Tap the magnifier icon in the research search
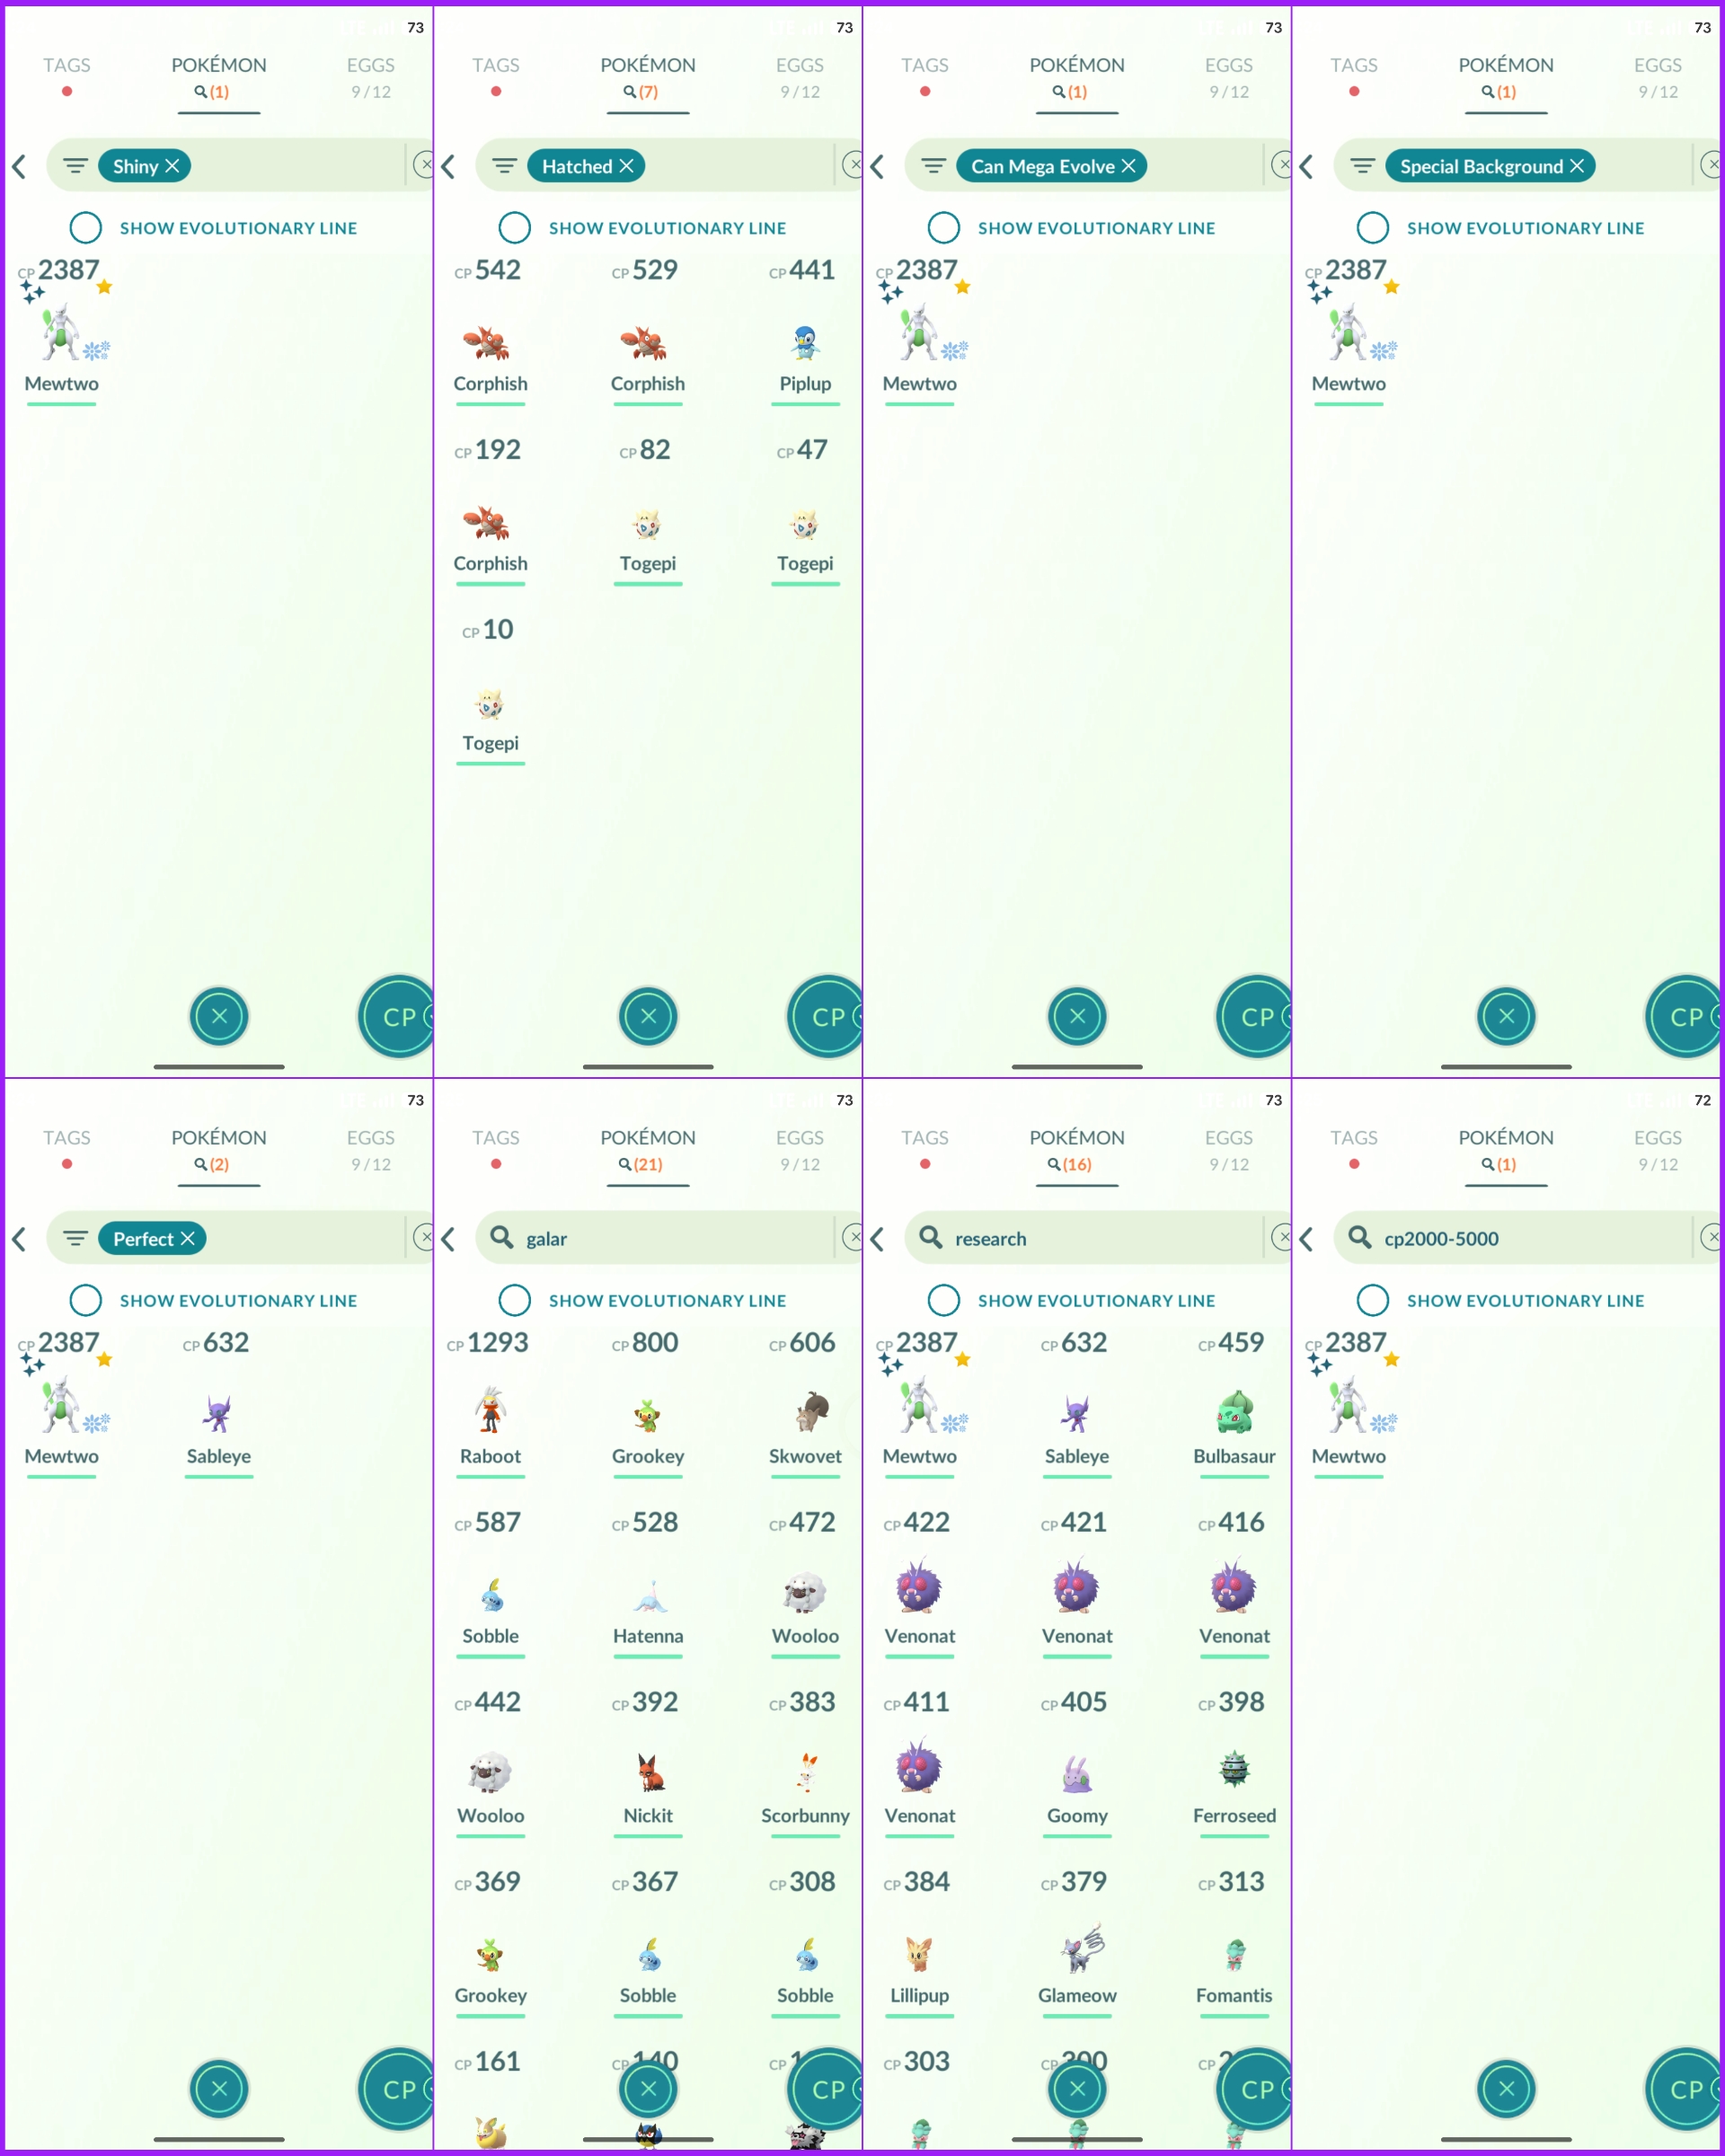 tap(930, 1238)
